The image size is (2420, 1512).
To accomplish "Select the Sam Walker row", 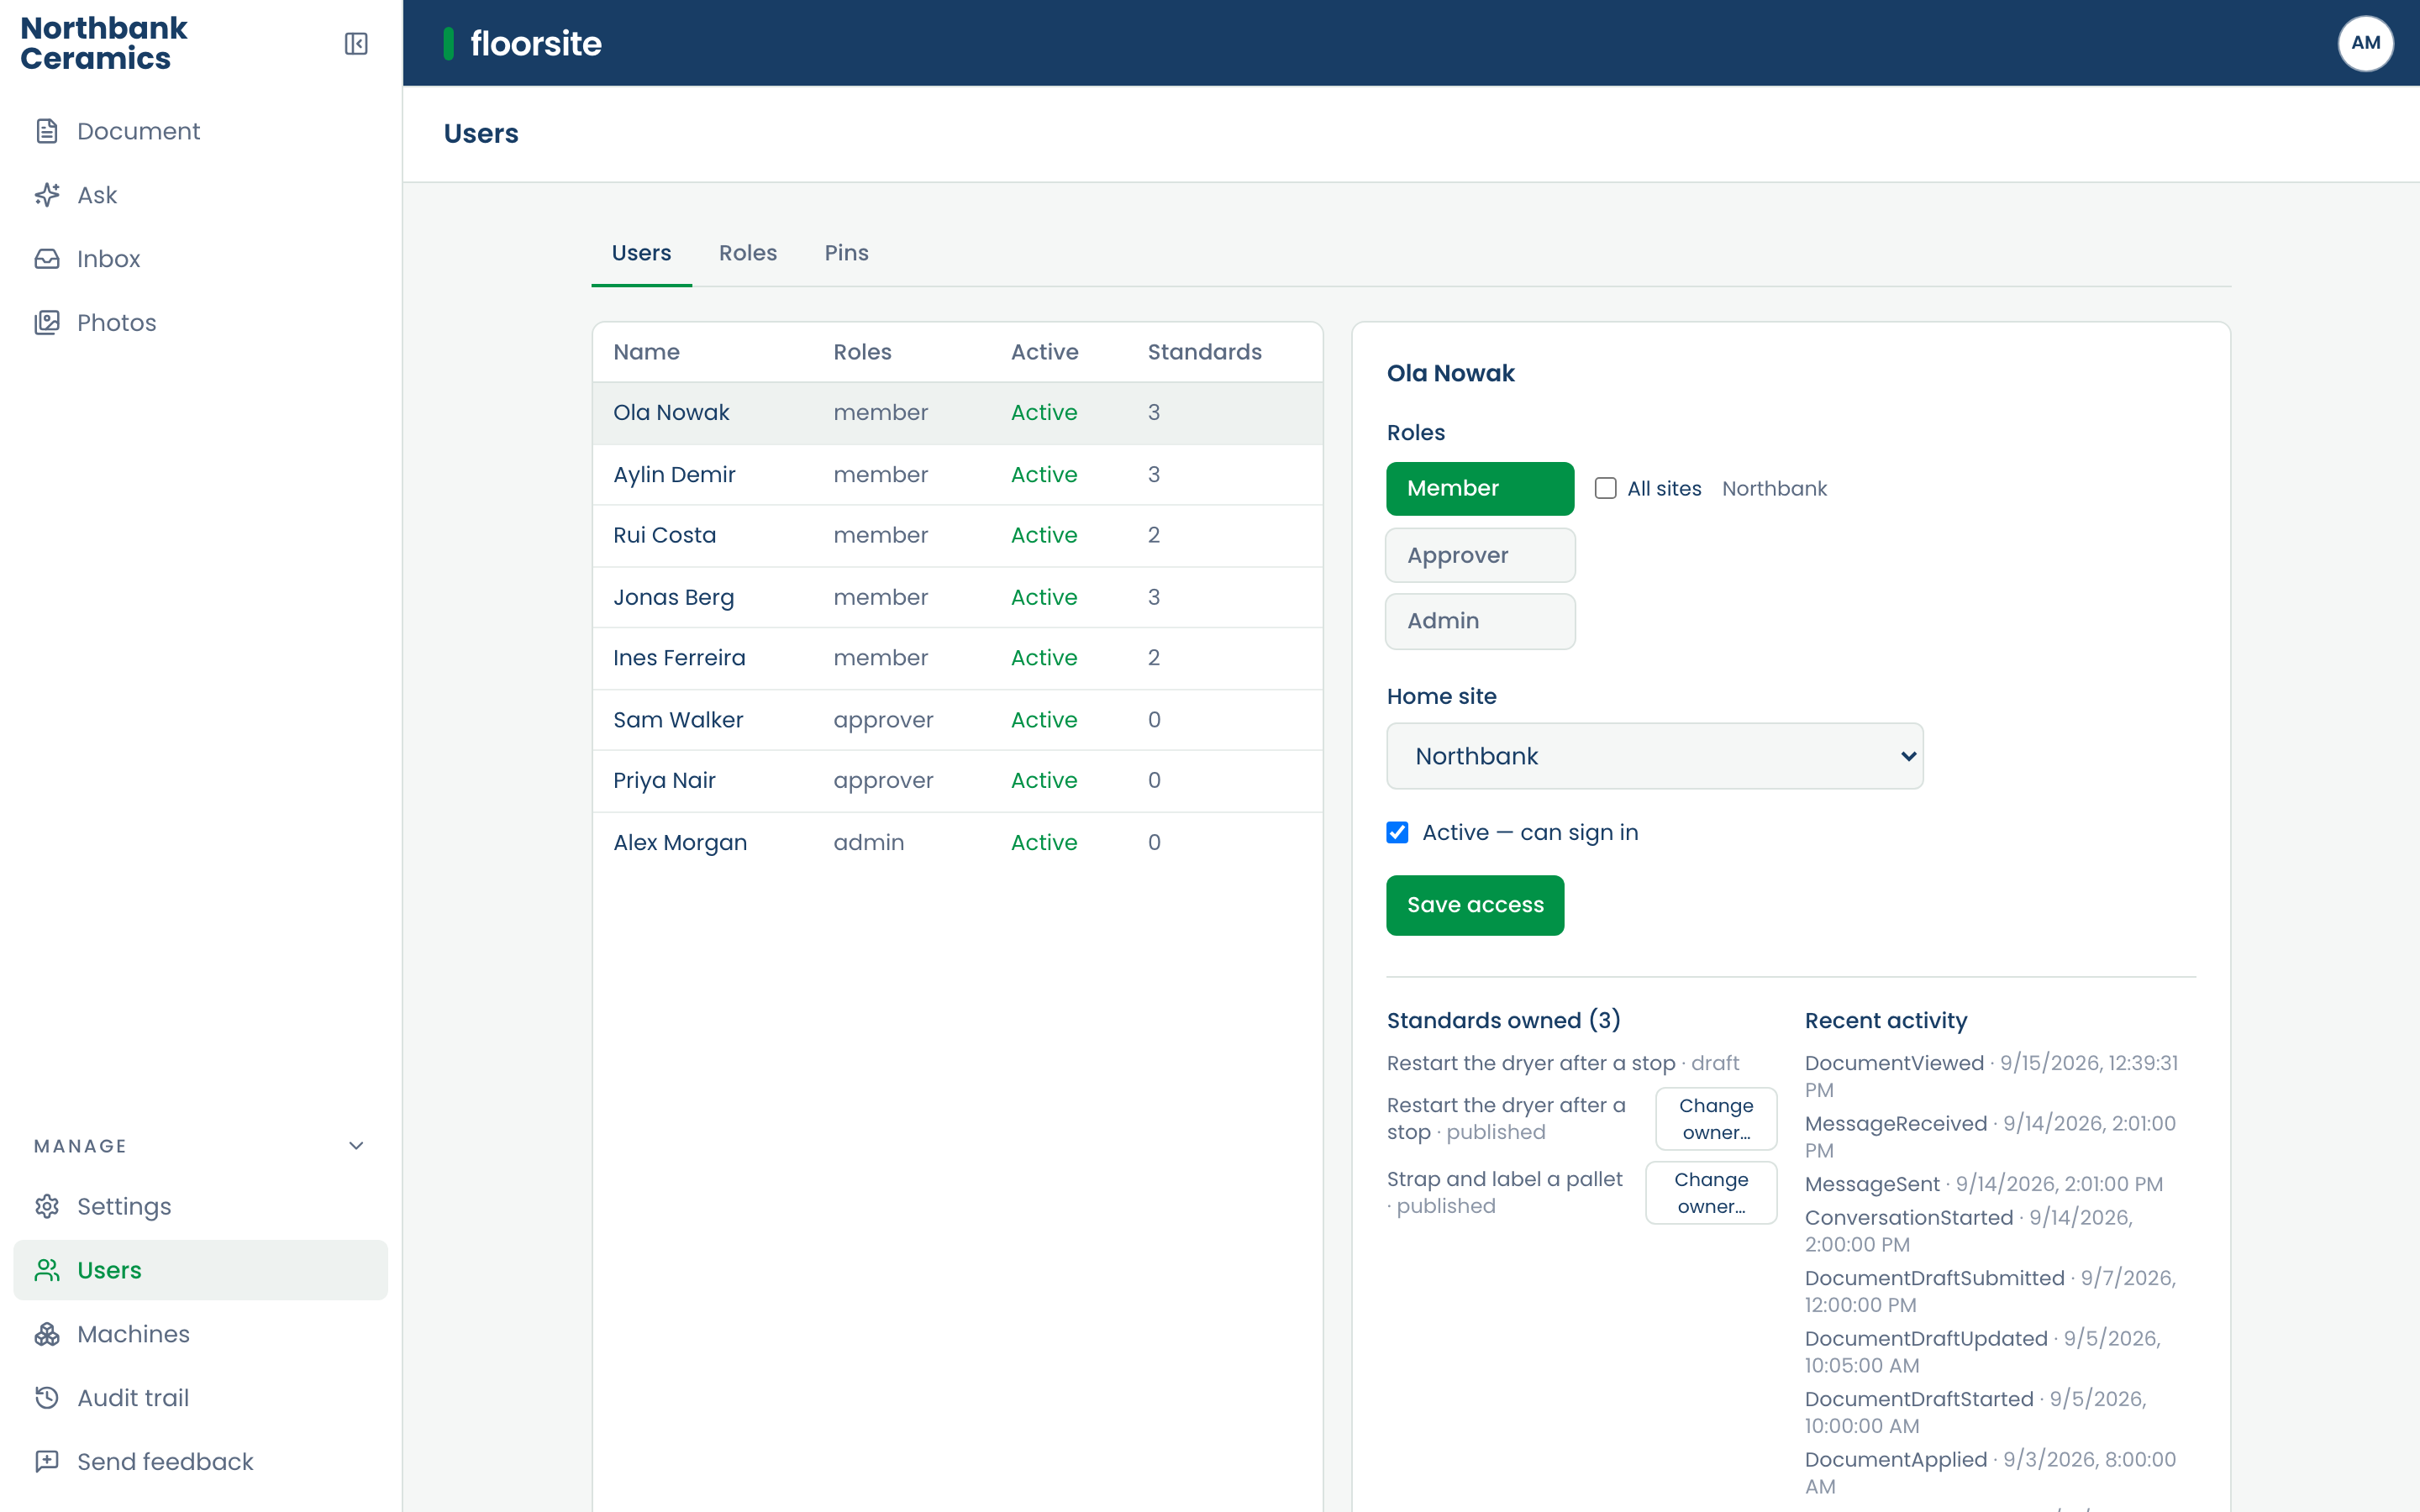I will [x=957, y=720].
